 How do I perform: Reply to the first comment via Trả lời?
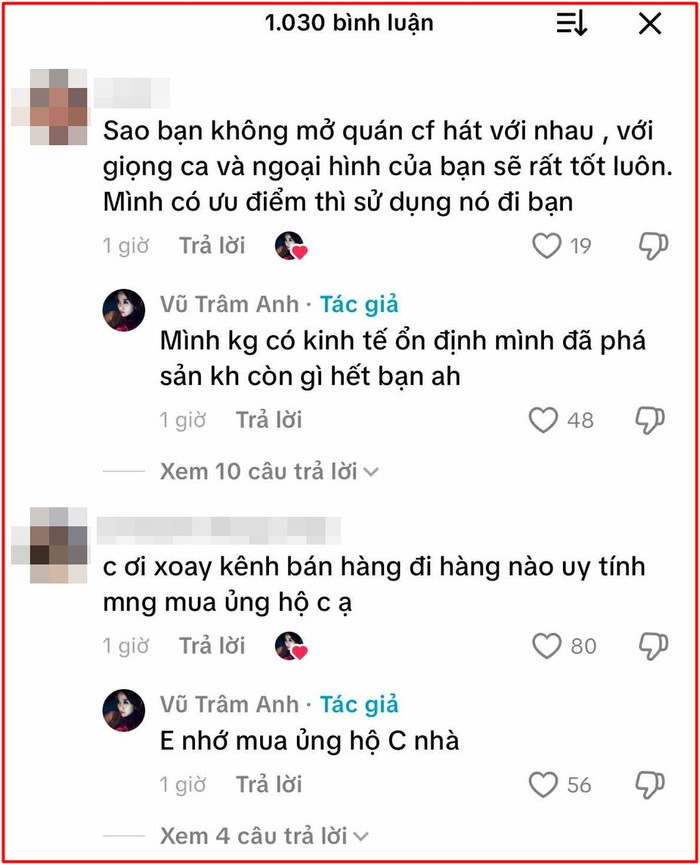pos(212,245)
